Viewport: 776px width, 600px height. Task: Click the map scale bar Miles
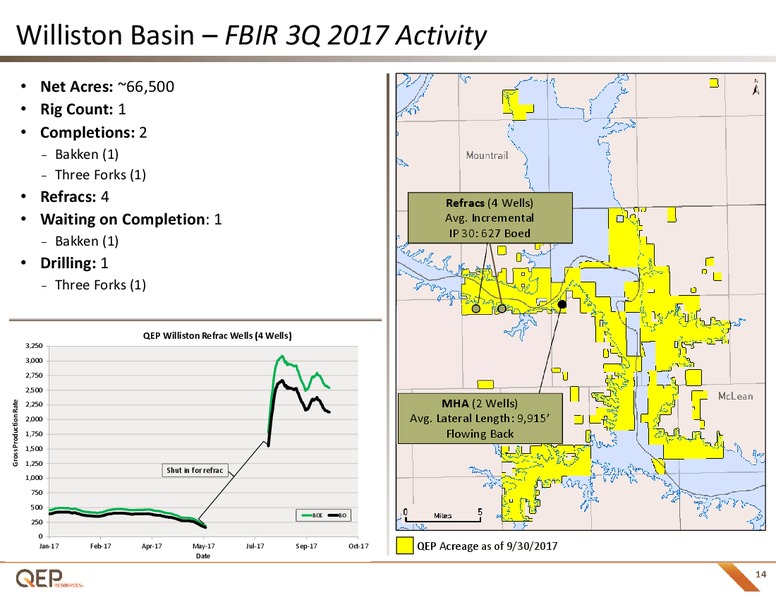442,515
